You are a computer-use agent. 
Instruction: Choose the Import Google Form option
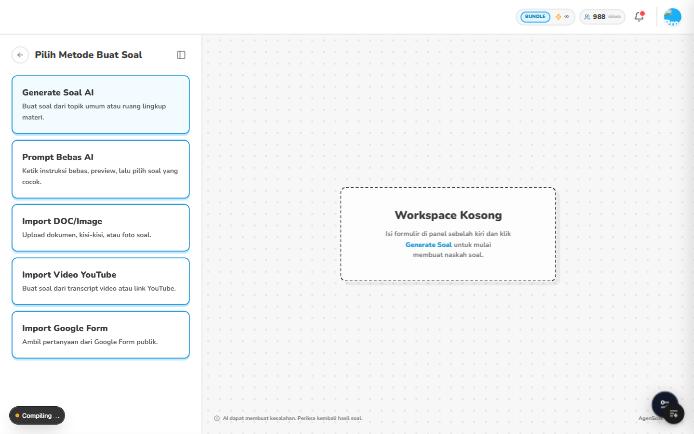tap(101, 335)
